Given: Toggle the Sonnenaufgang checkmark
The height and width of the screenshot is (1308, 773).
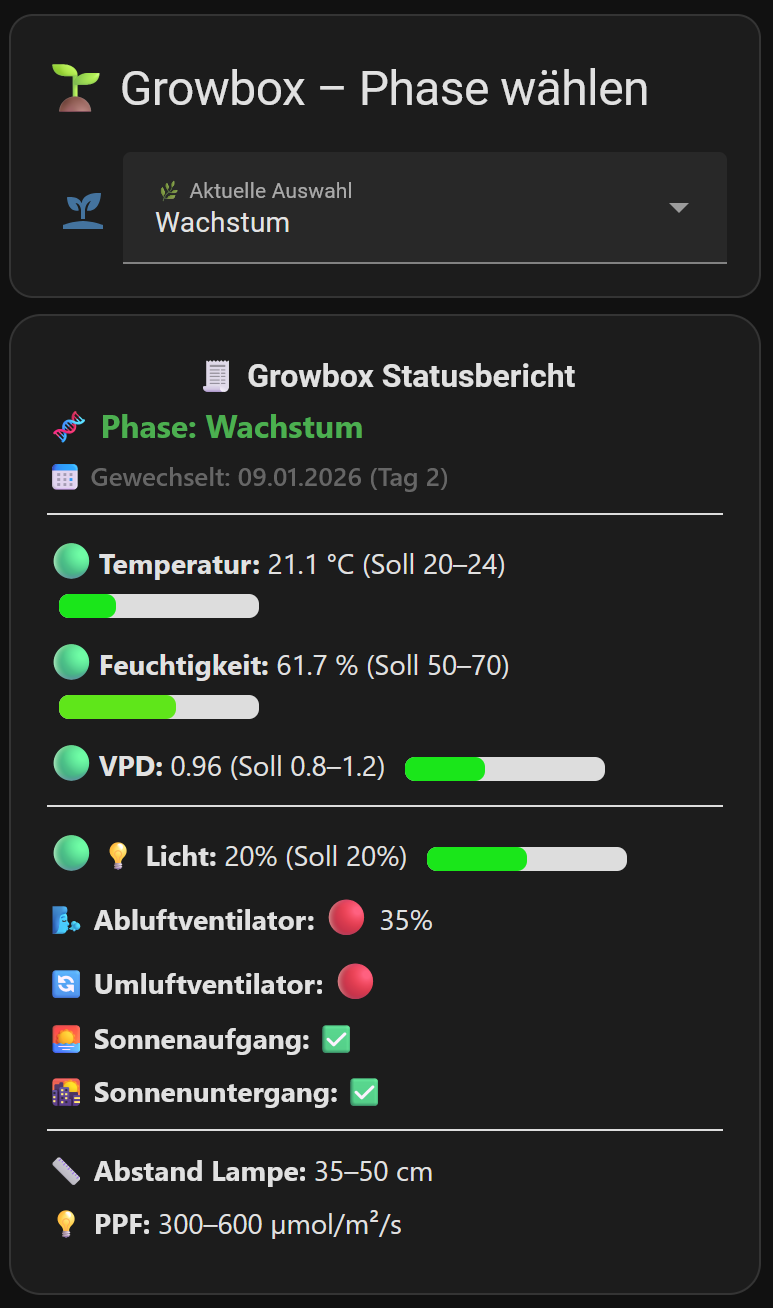Looking at the screenshot, I should pyautogui.click(x=336, y=1038).
